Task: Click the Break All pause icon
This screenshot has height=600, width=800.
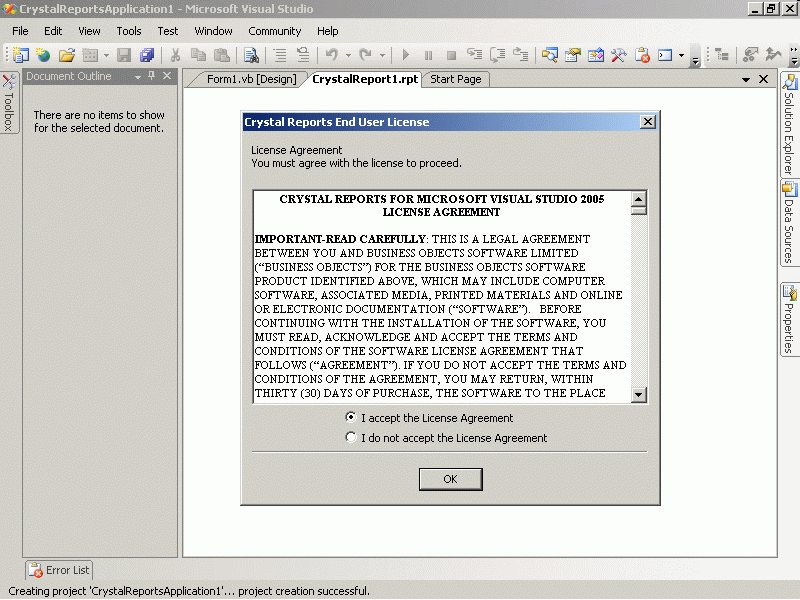Action: (x=428, y=55)
